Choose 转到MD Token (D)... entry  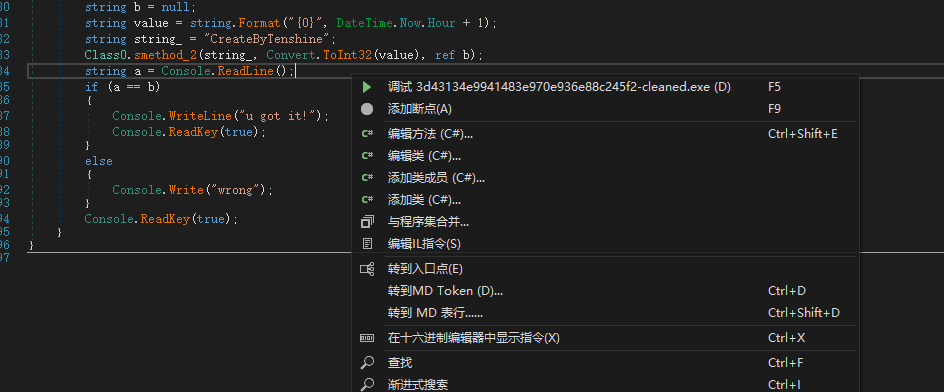pyautogui.click(x=605, y=291)
